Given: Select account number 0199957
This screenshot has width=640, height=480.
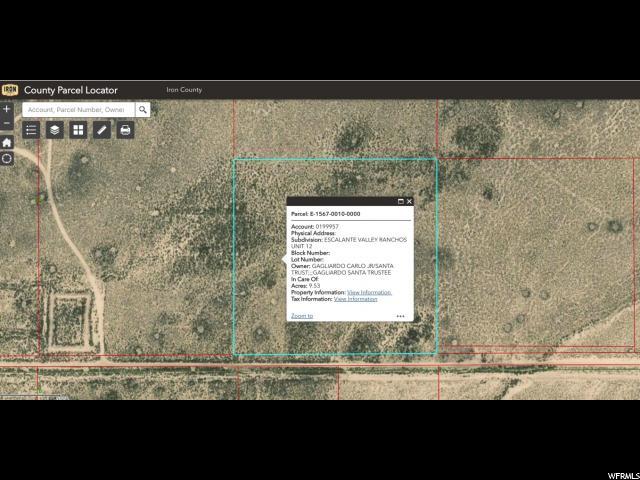Looking at the screenshot, I should [327, 227].
